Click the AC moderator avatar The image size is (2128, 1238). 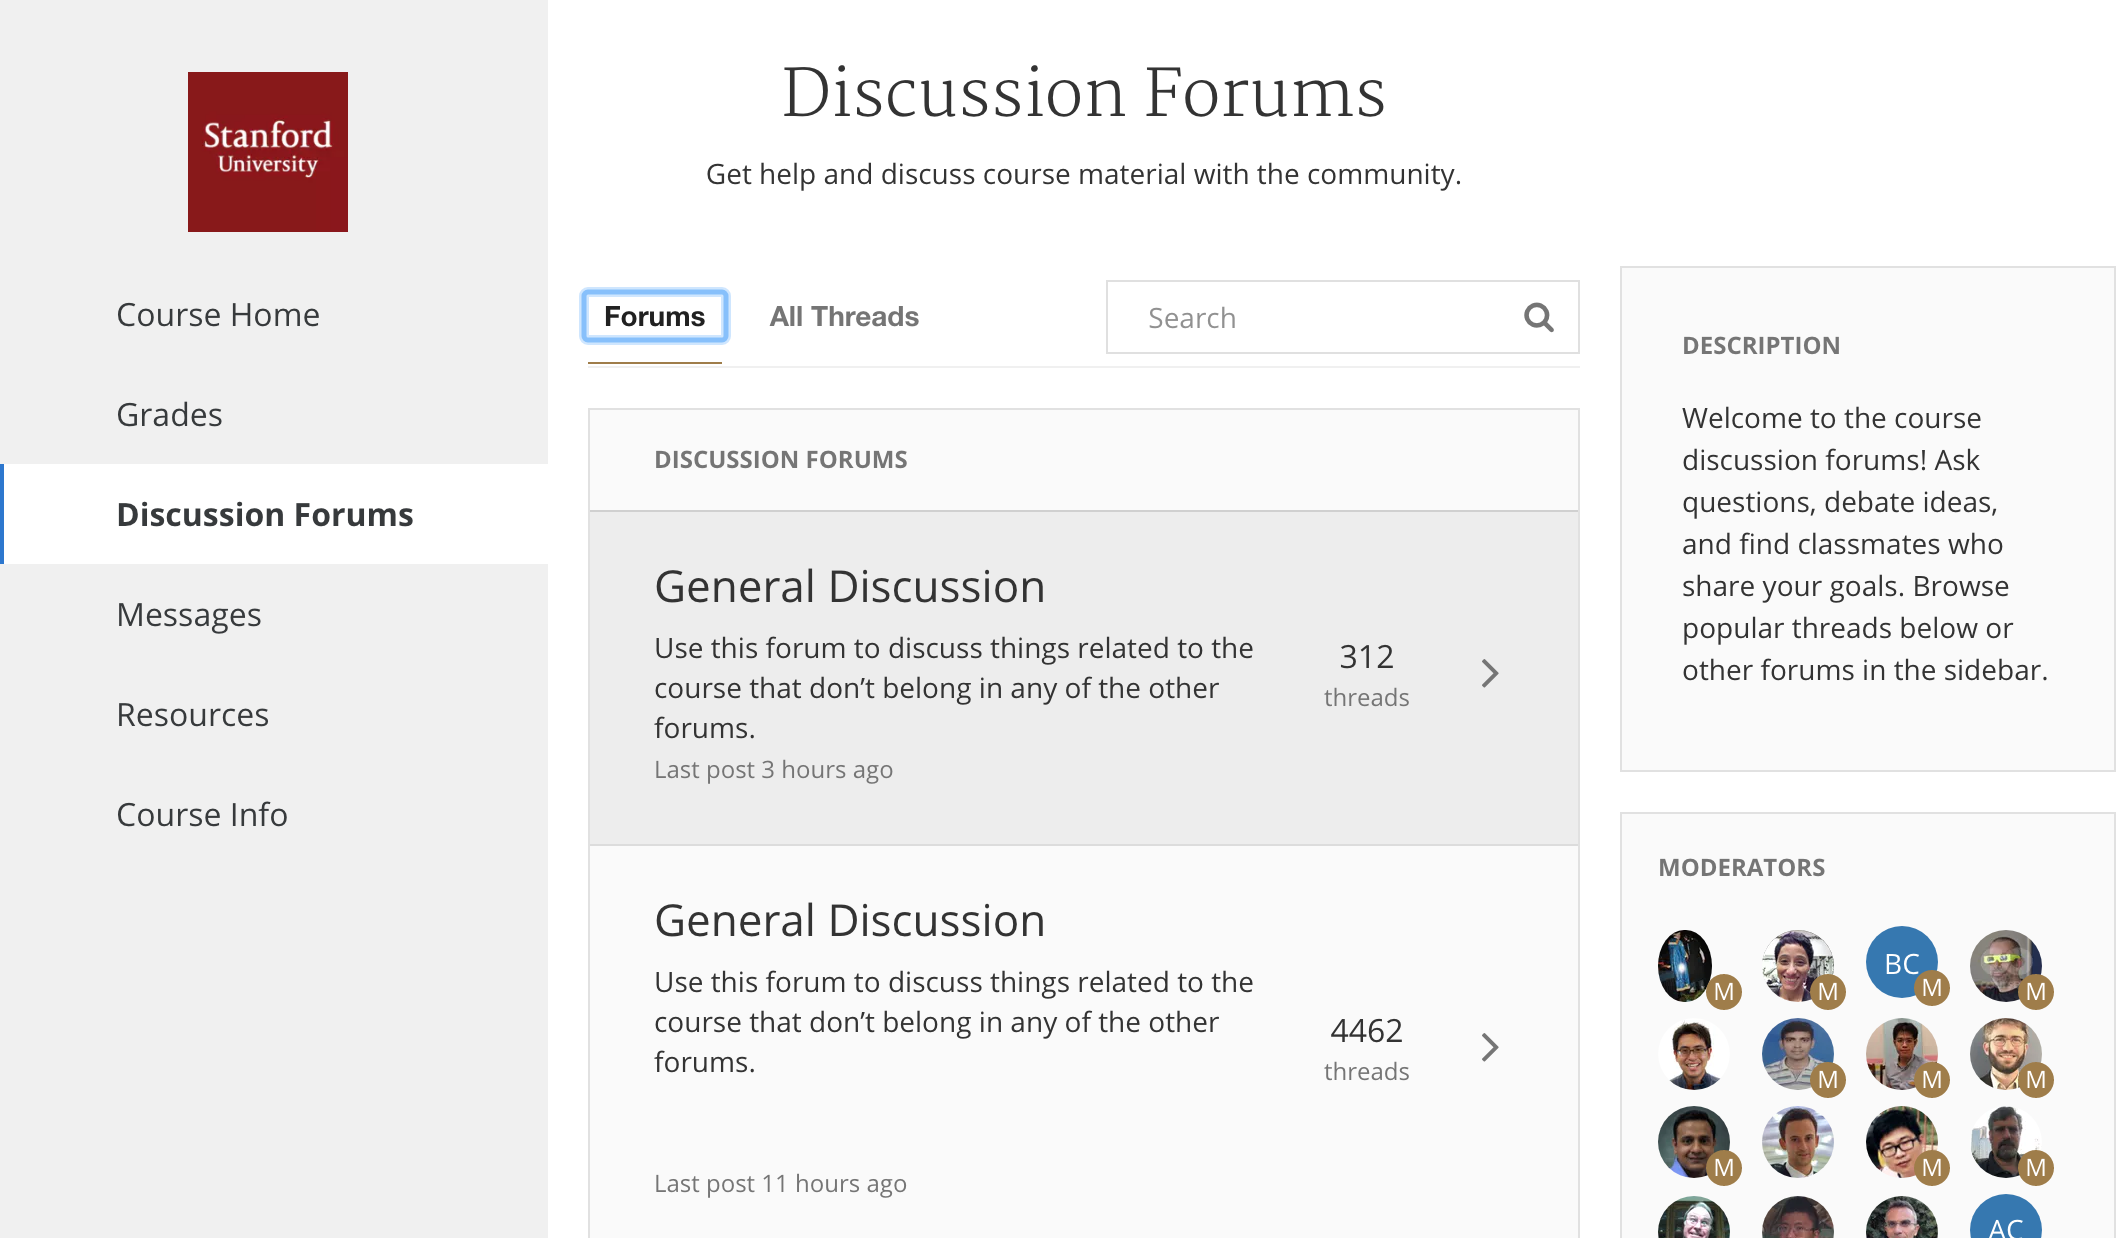pos(2005,1220)
